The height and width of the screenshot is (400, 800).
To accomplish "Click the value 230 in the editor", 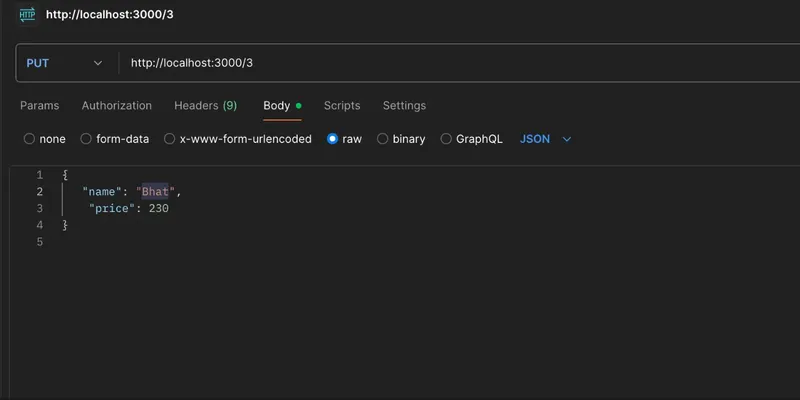I will point(159,209).
